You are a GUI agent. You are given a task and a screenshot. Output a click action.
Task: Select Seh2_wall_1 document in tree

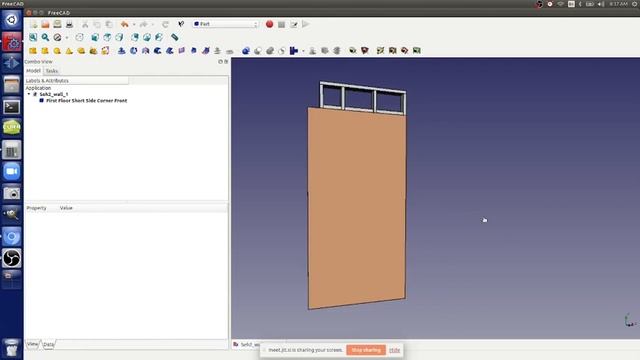(53, 94)
